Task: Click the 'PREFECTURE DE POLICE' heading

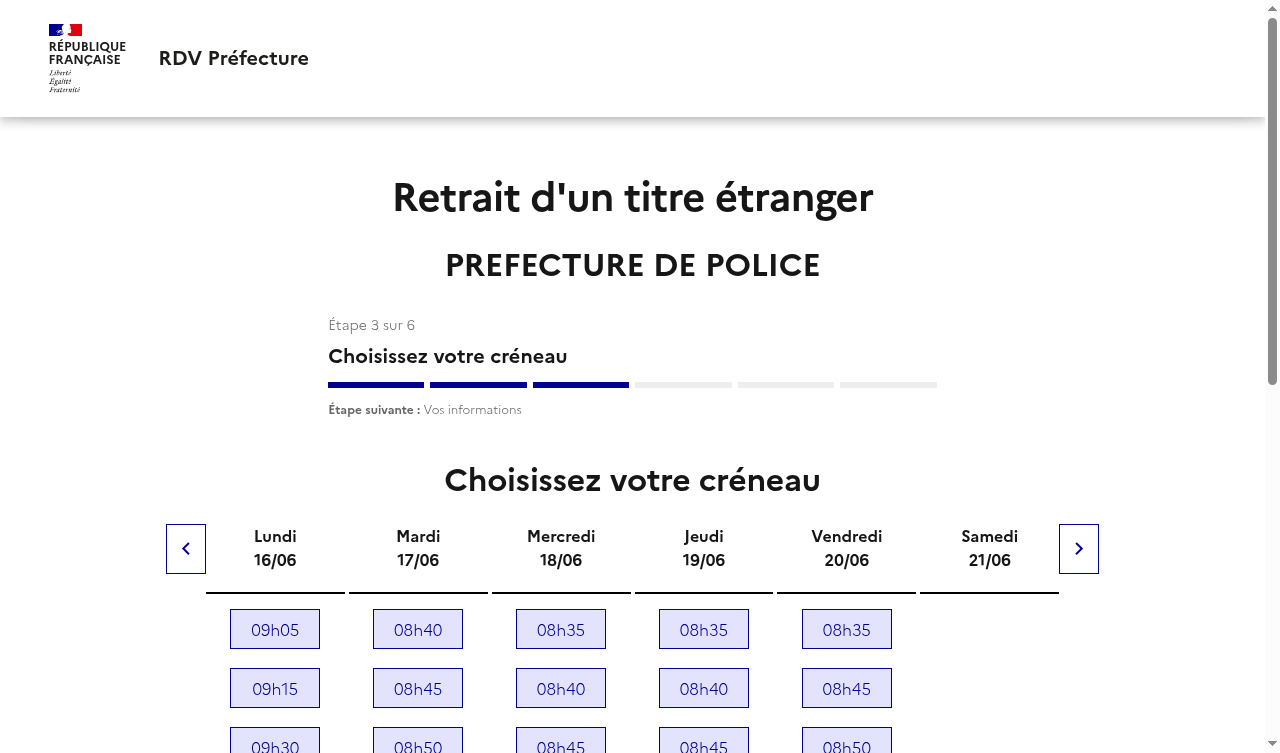Action: 632,265
